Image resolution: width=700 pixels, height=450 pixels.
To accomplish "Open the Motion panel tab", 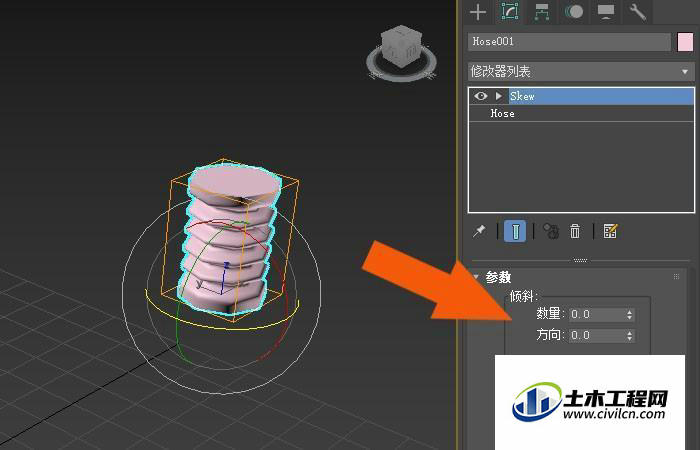I will (574, 12).
